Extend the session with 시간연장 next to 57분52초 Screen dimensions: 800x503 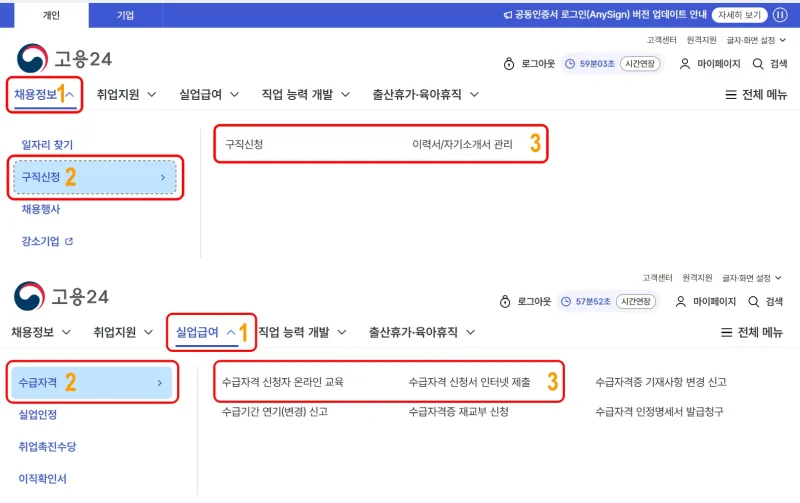(636, 301)
